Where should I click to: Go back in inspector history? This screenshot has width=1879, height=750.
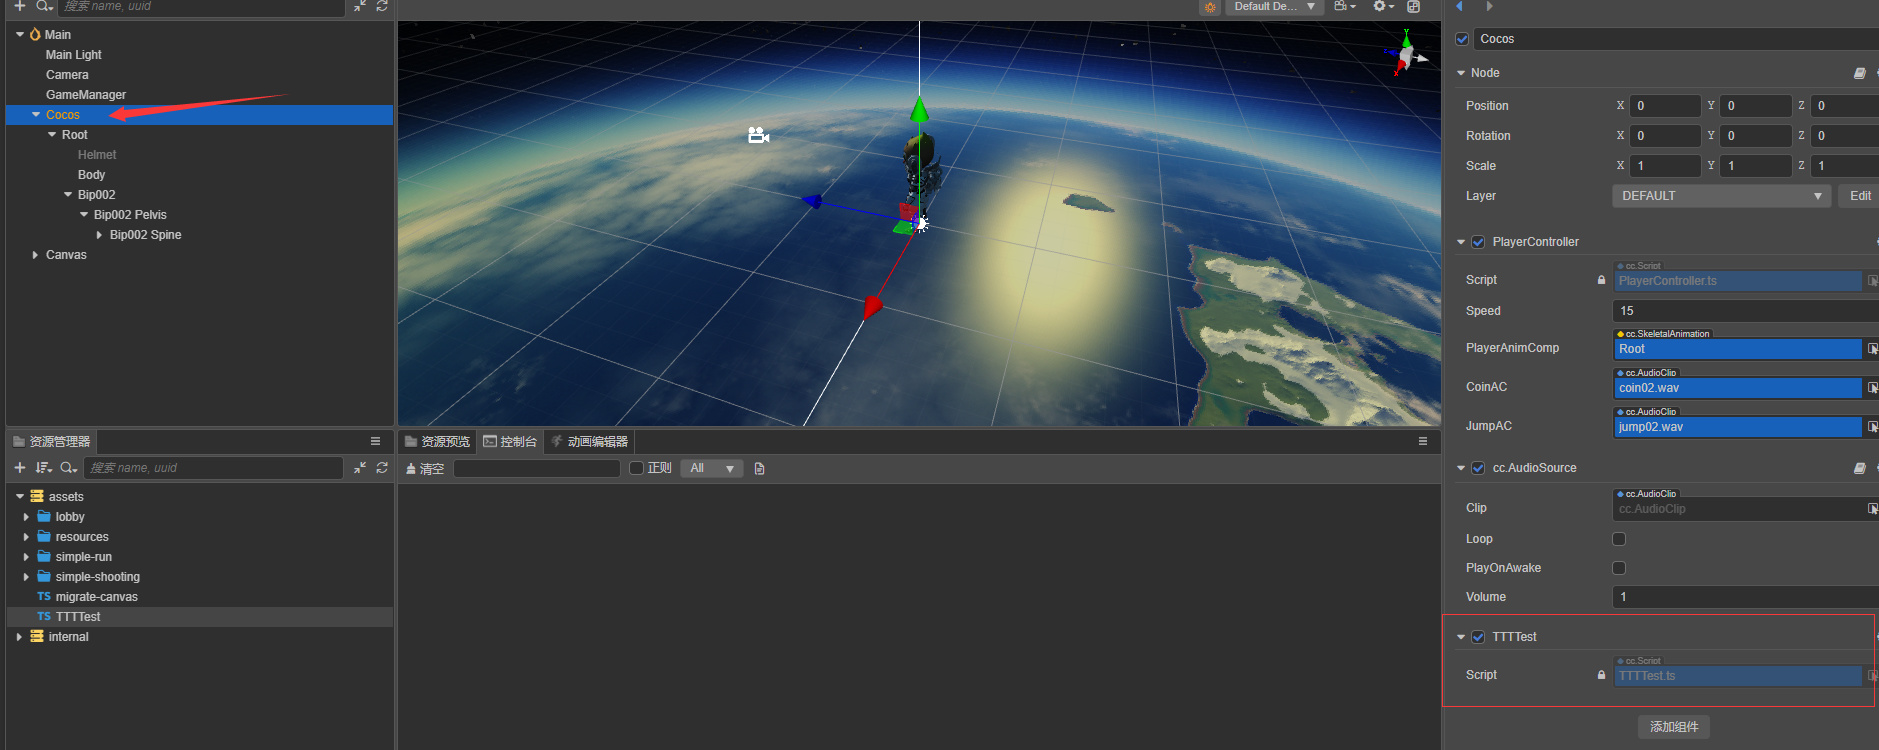[1460, 6]
